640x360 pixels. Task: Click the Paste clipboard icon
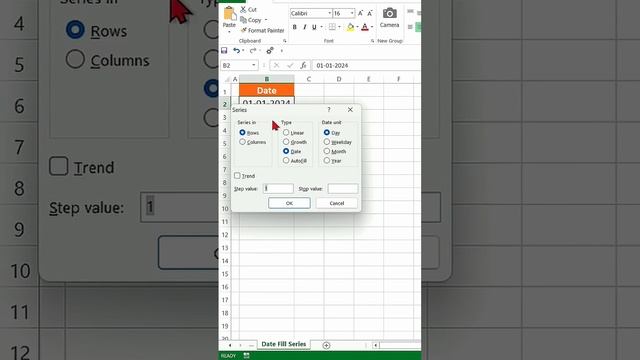229,14
